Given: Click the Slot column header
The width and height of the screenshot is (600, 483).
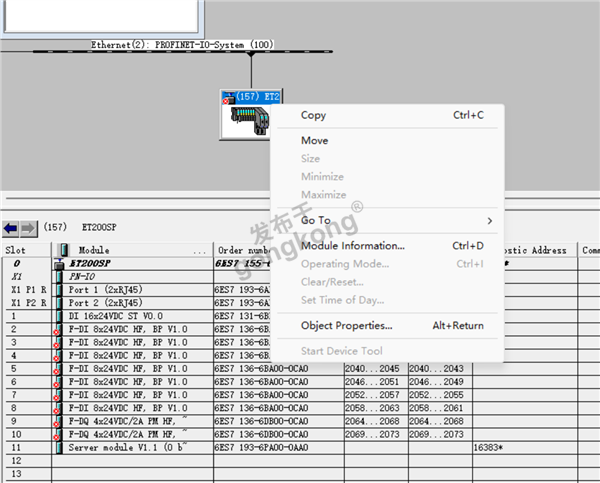Looking at the screenshot, I should pyautogui.click(x=26, y=250).
